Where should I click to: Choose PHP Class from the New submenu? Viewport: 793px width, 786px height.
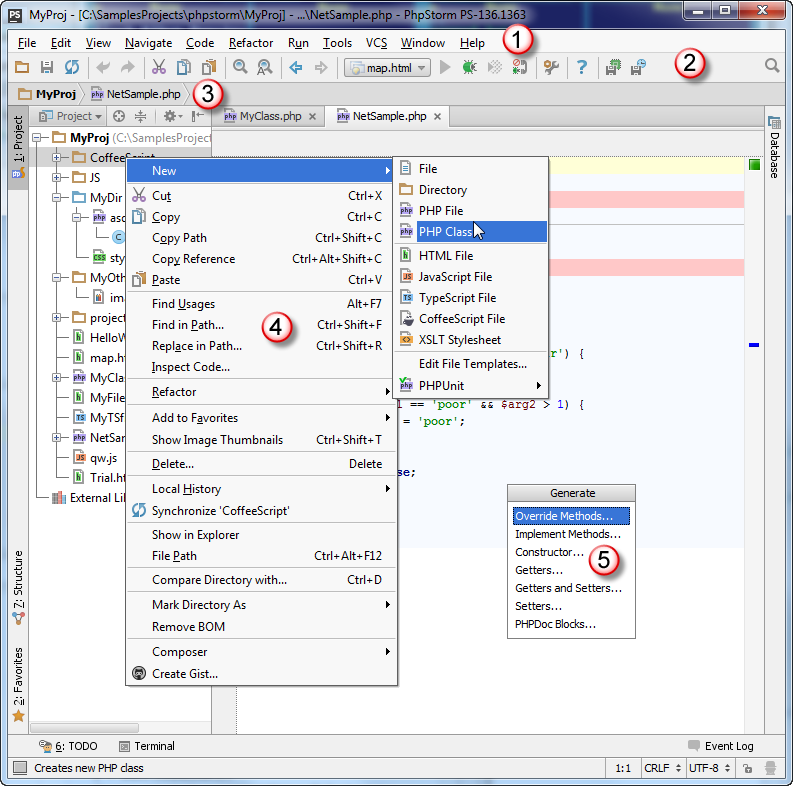pyautogui.click(x=471, y=232)
